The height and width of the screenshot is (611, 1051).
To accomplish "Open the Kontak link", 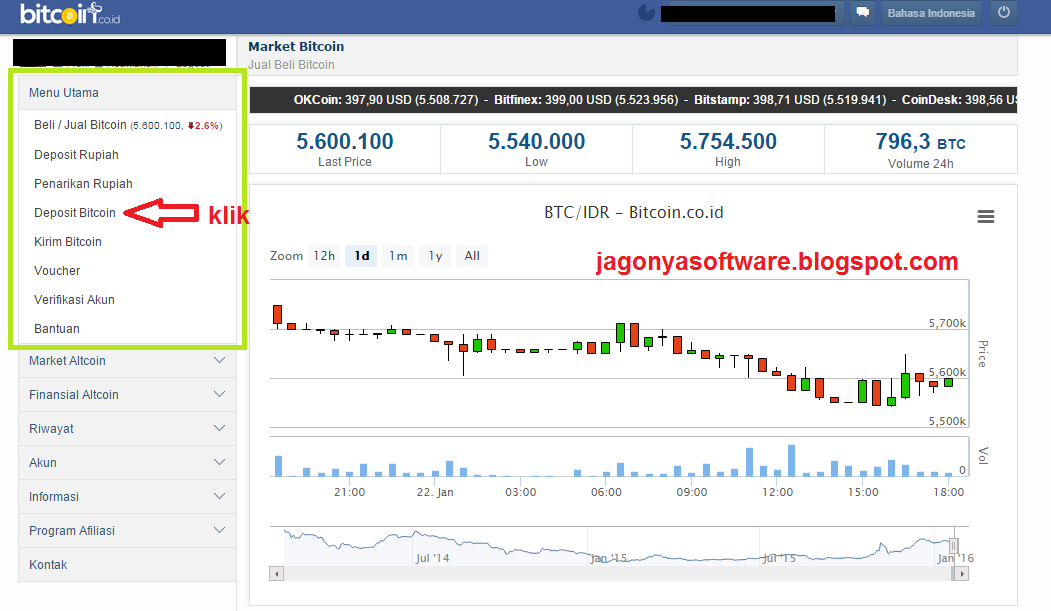I will click(127, 565).
